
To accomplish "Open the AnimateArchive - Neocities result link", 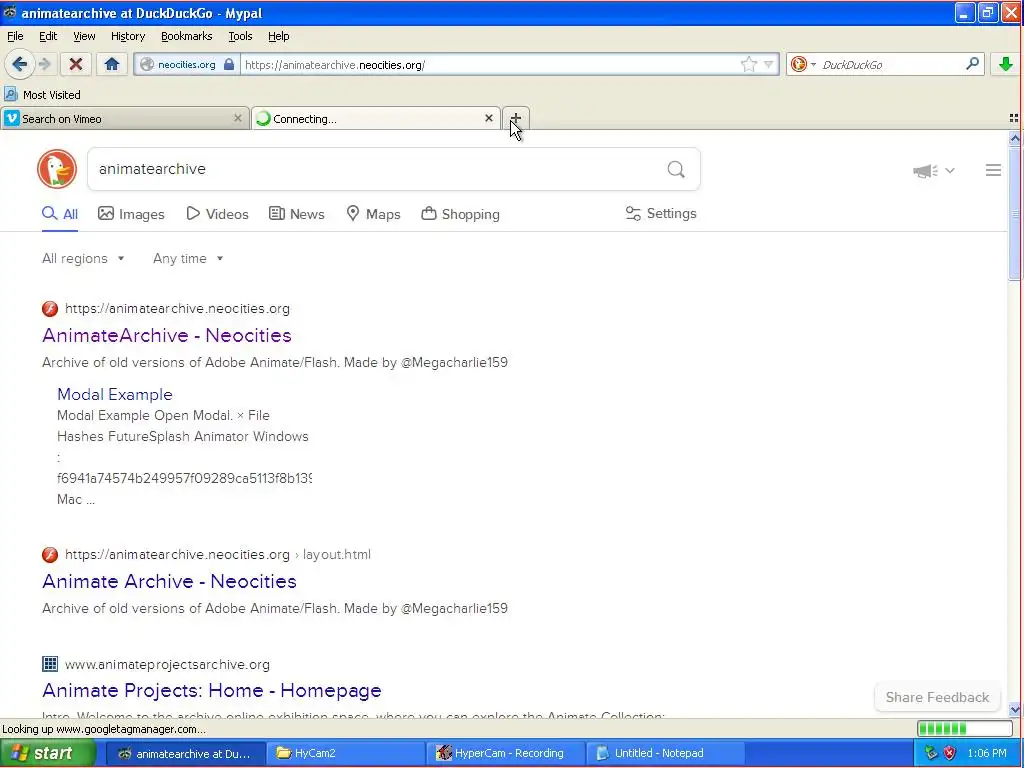I will (167, 335).
